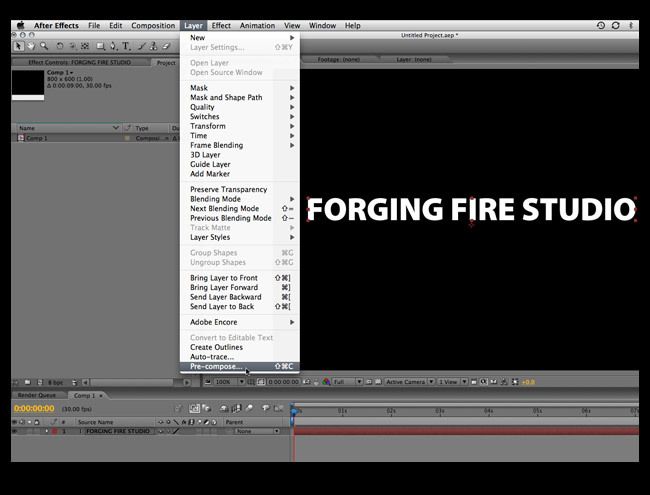Select the Pen tool
The height and width of the screenshot is (495, 650).
[113, 46]
